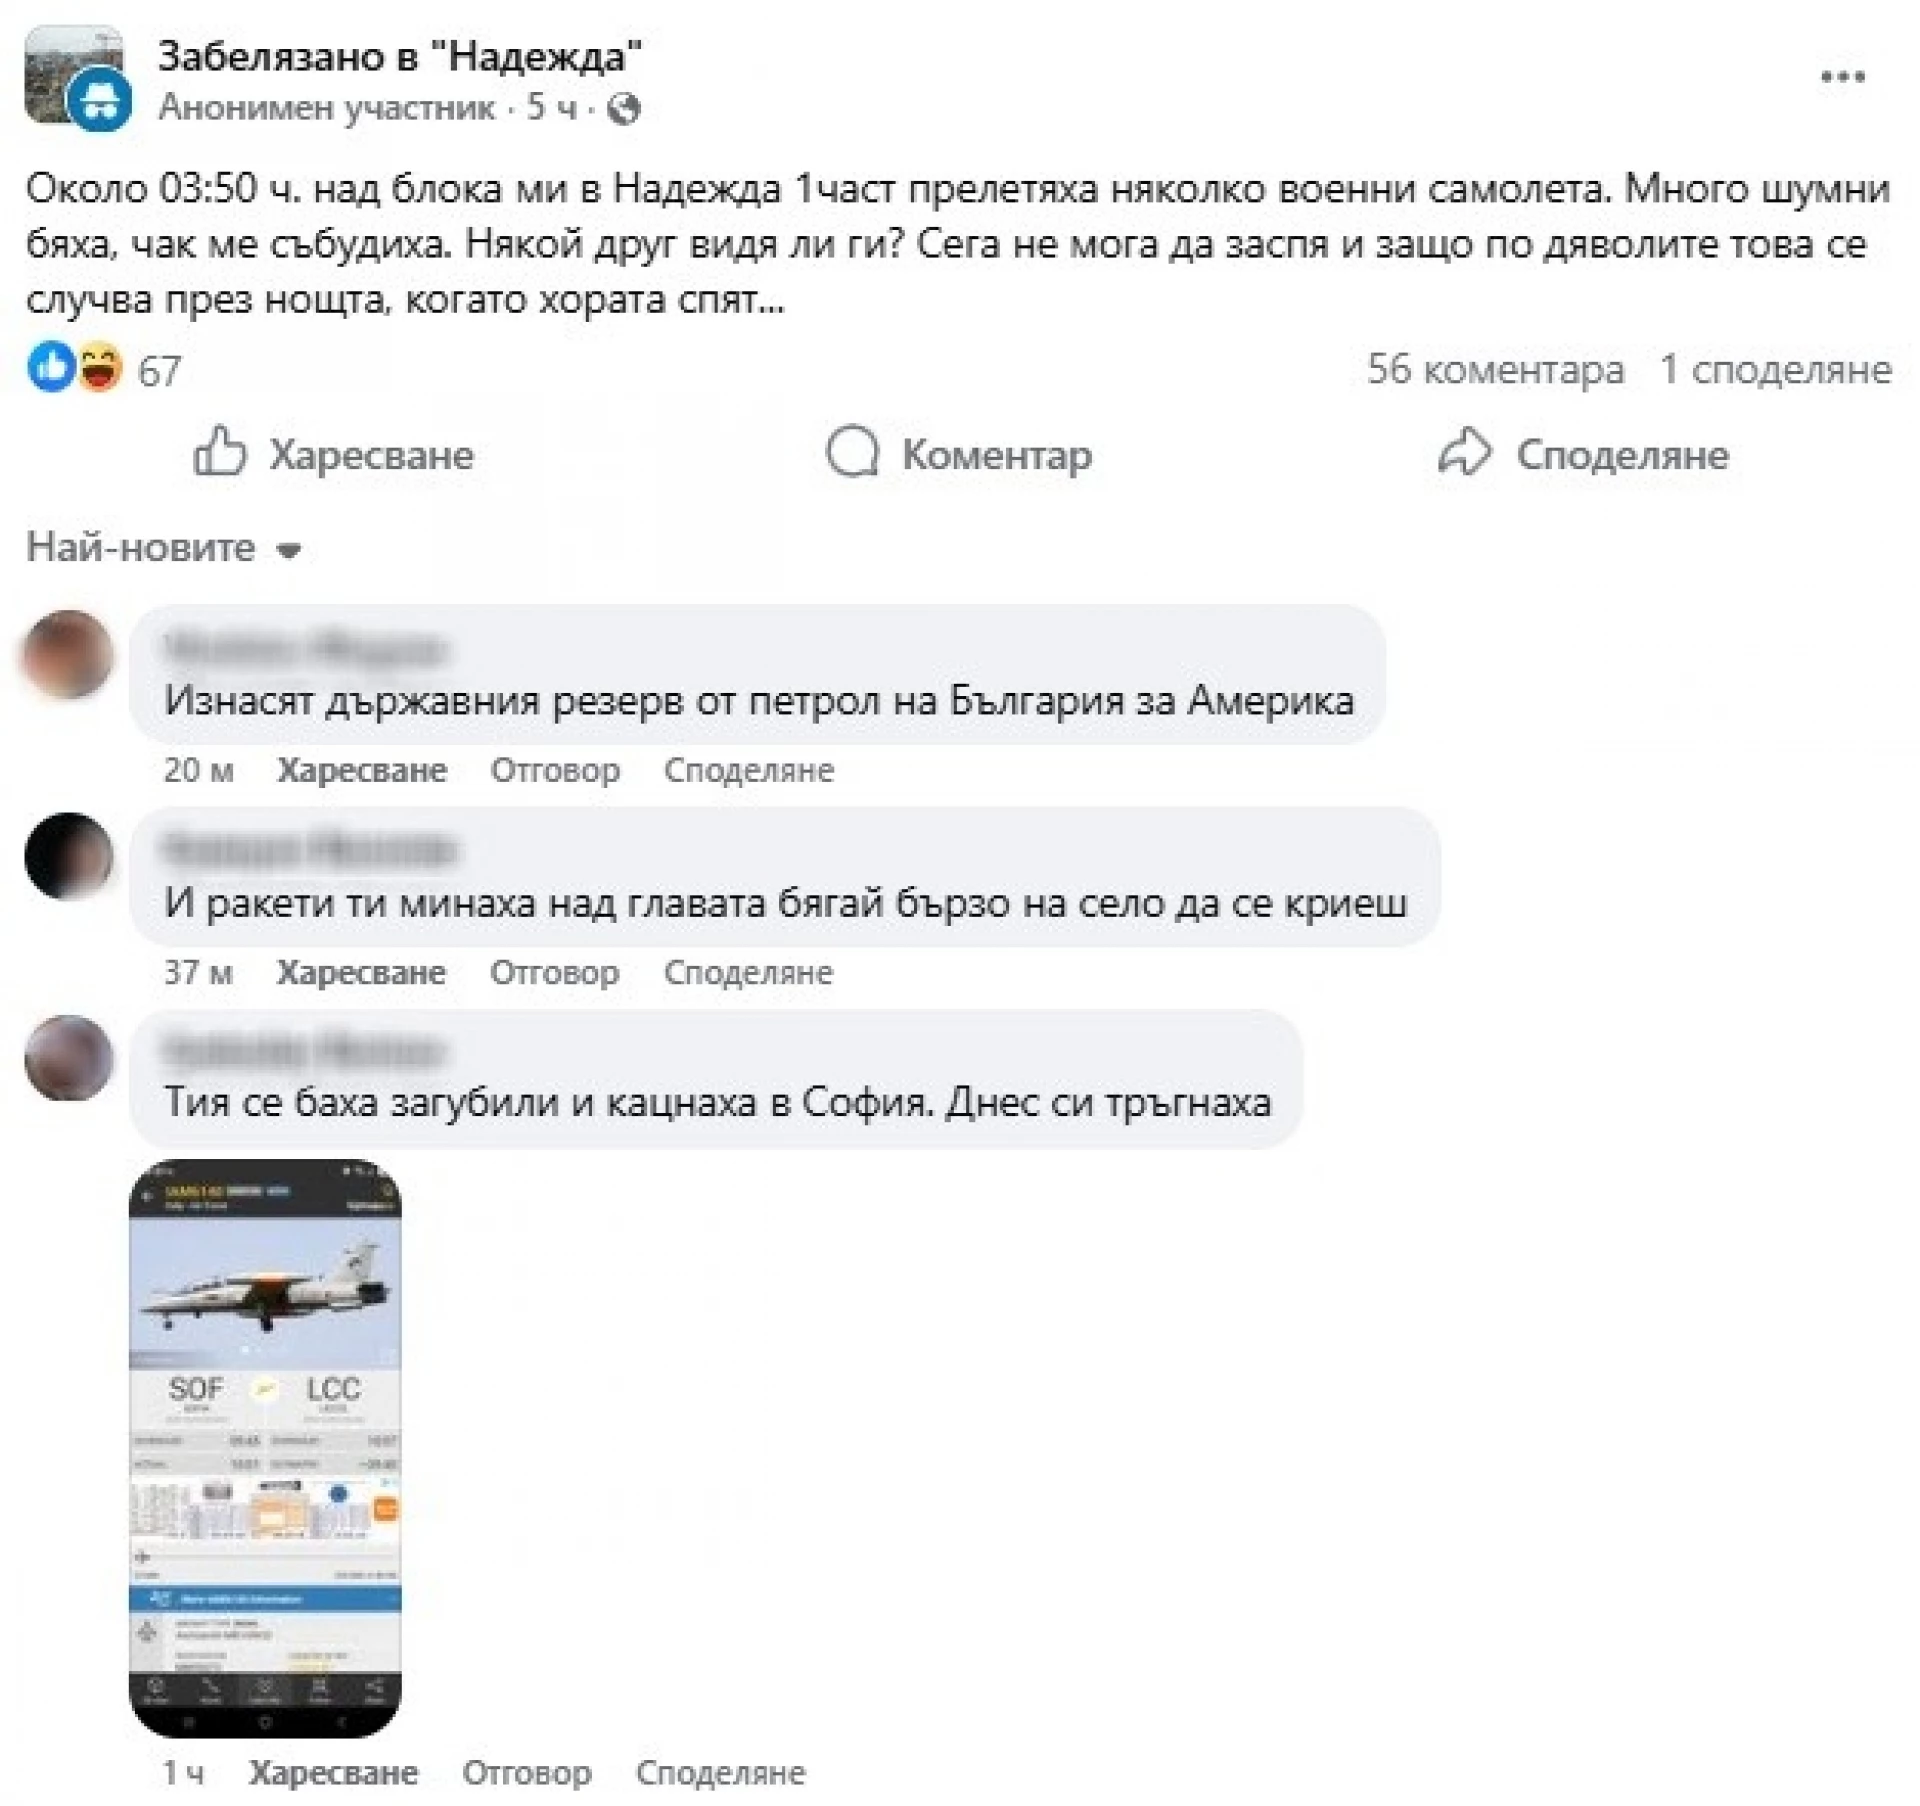Image resolution: width=1920 pixels, height=1806 pixels.
Task: Reply to the comment about ракети
Action: pos(554,972)
